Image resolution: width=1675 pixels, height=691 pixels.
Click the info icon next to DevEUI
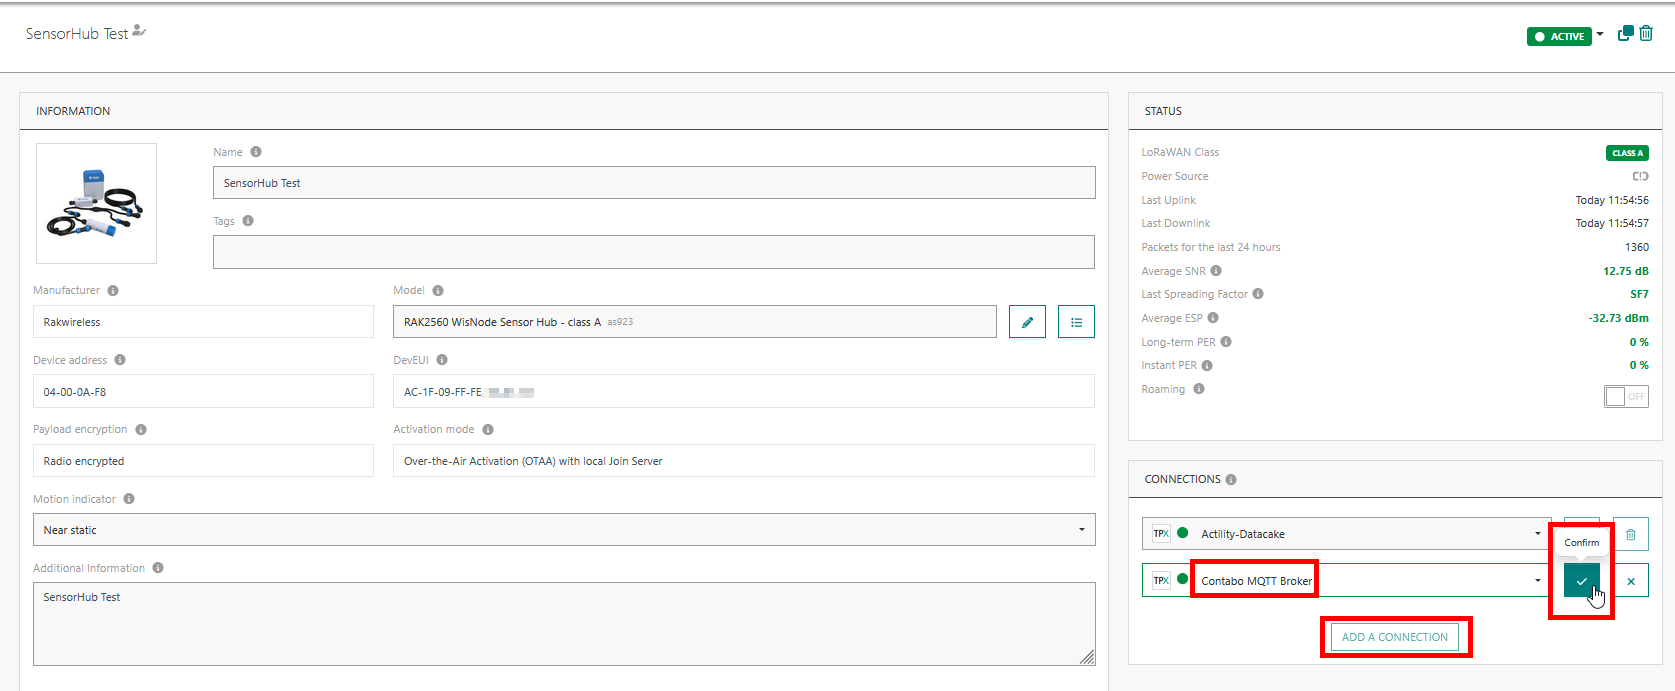click(442, 360)
